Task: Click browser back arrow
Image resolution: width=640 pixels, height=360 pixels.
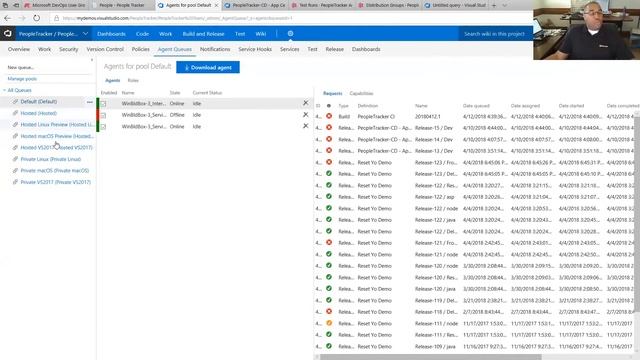Action: click(x=7, y=18)
